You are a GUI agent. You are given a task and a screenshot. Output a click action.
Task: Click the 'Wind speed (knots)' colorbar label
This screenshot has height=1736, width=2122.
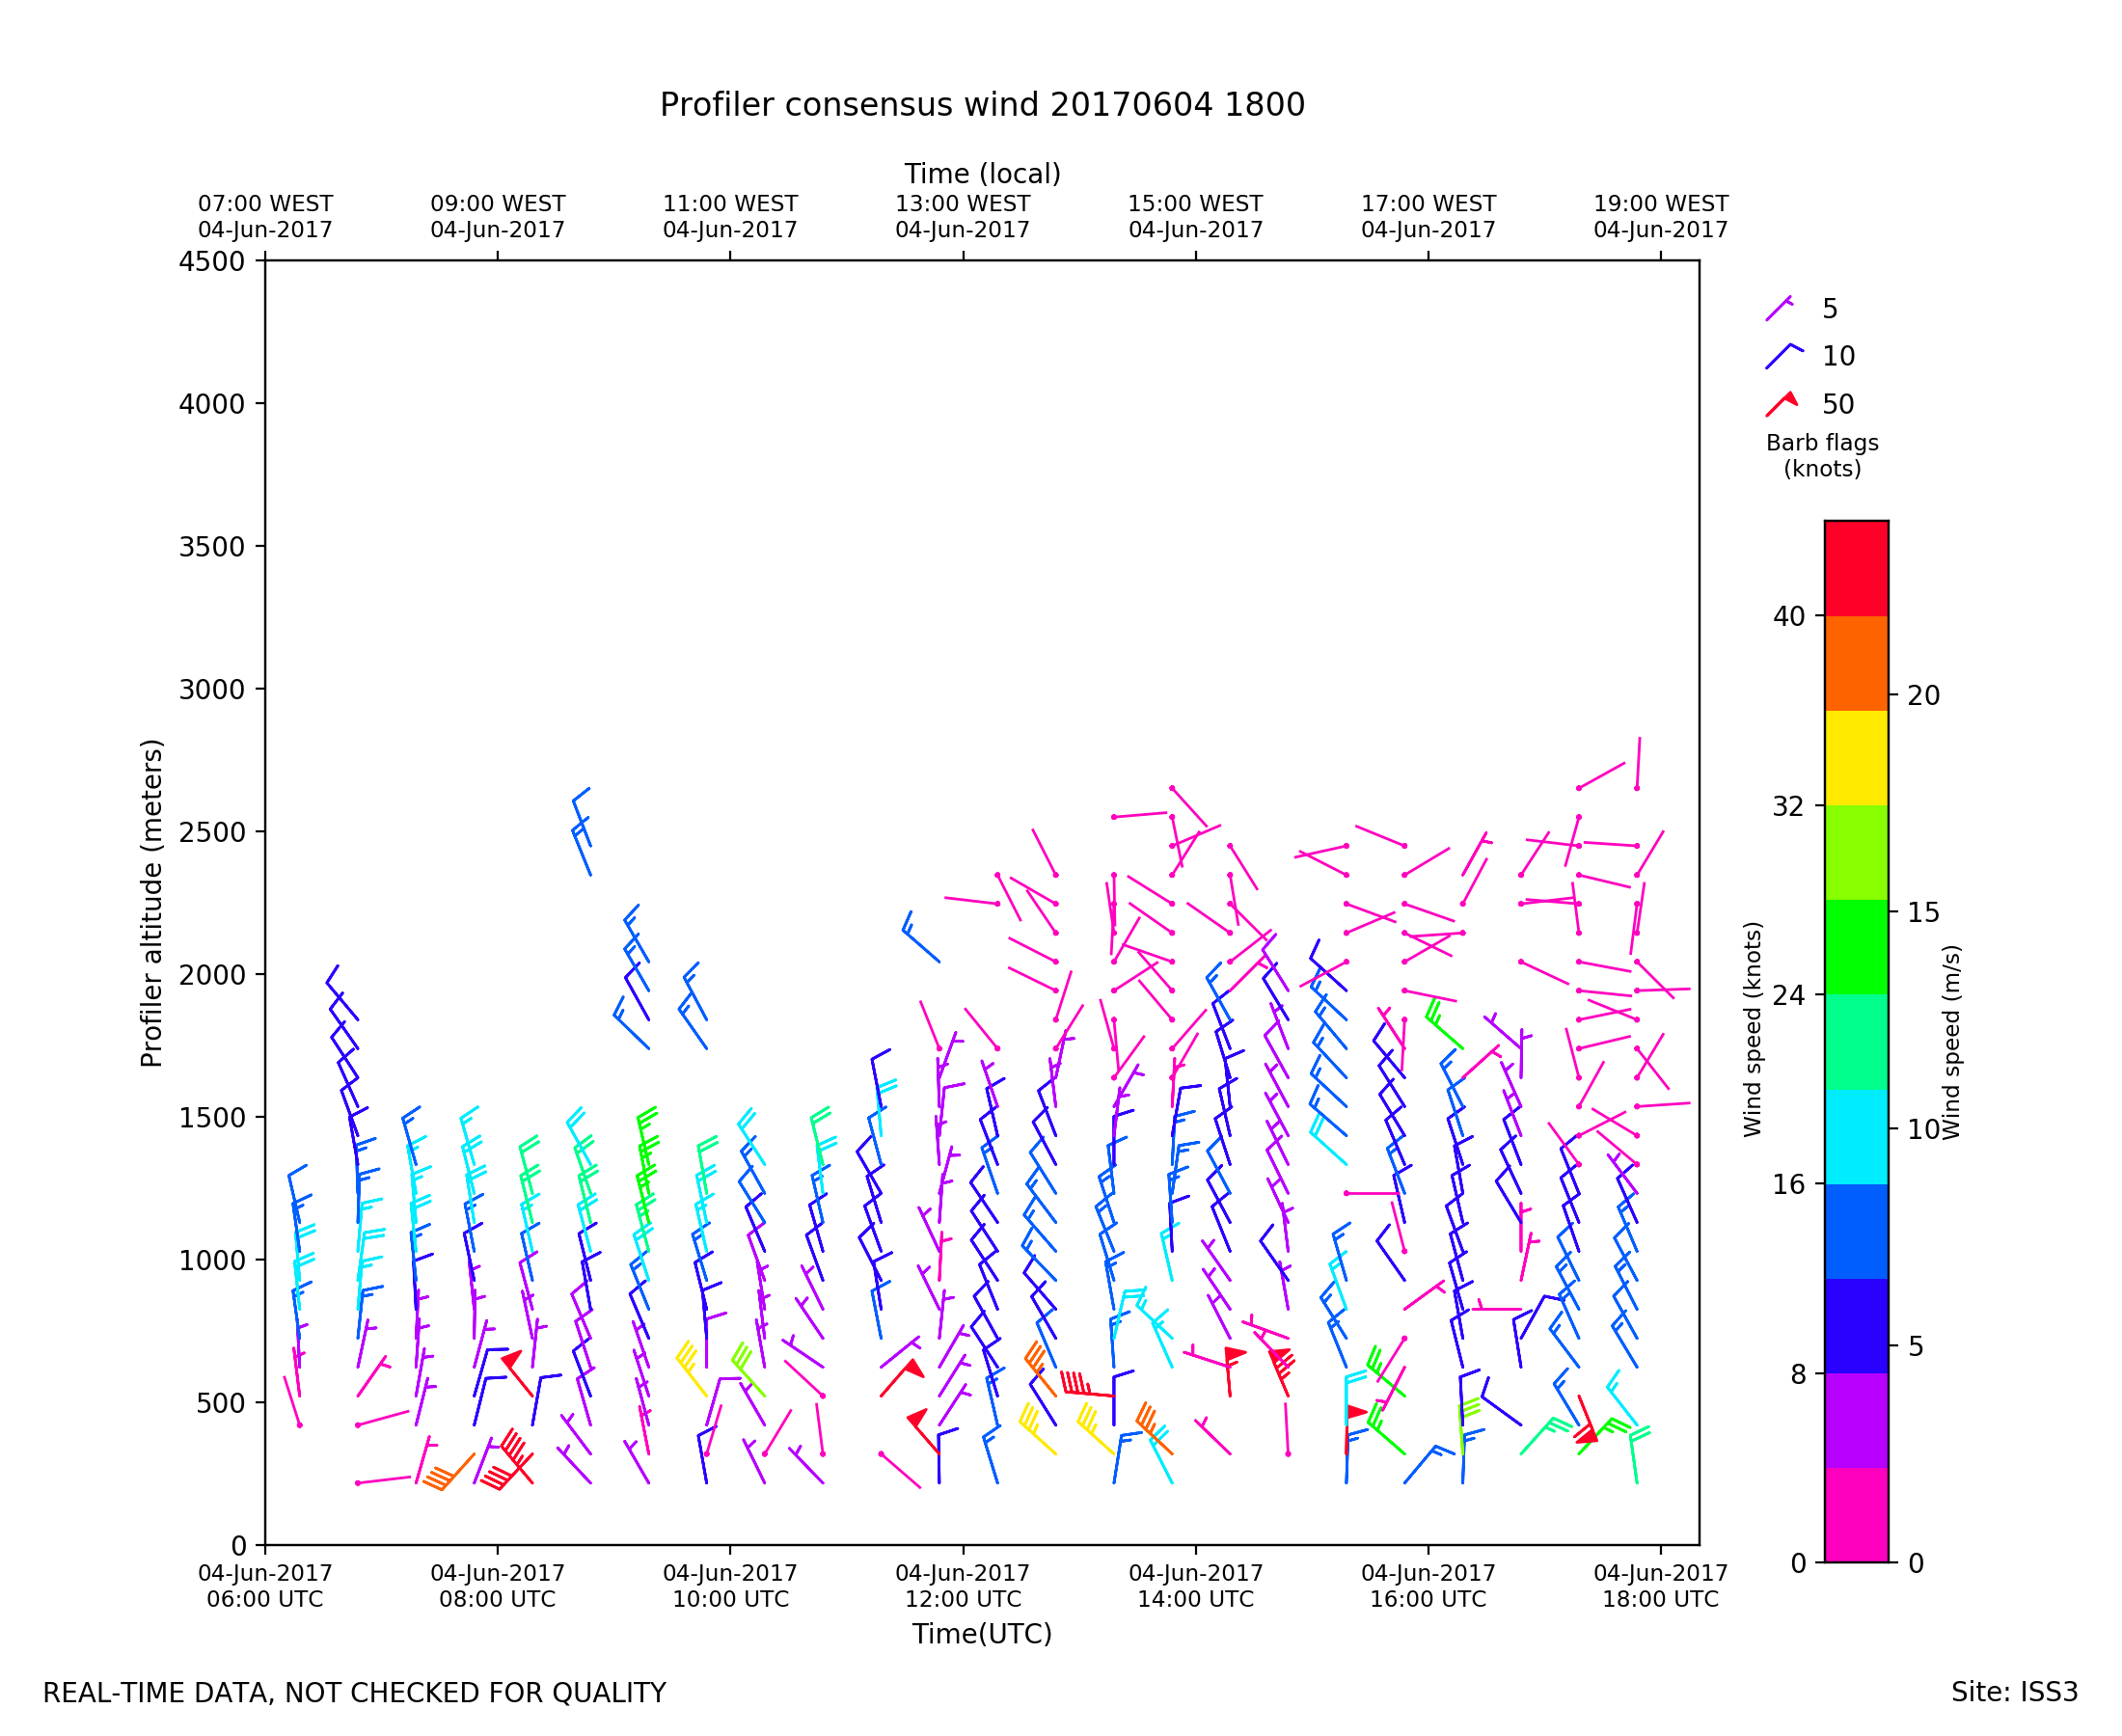click(x=1752, y=1029)
